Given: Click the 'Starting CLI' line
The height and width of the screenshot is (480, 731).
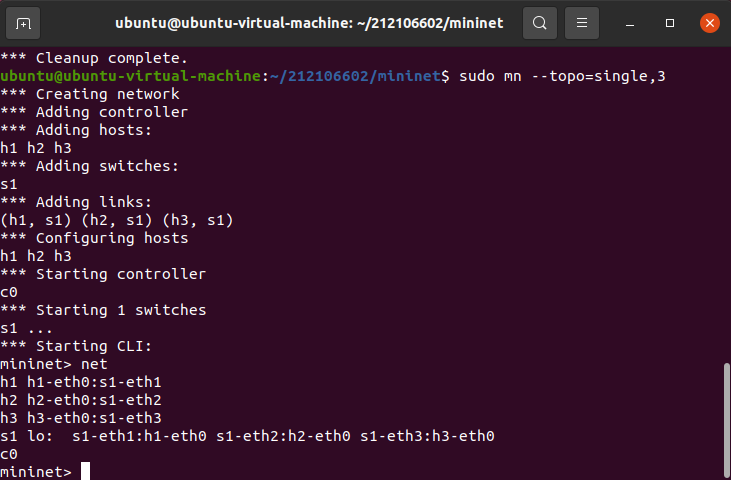Looking at the screenshot, I should (76, 346).
